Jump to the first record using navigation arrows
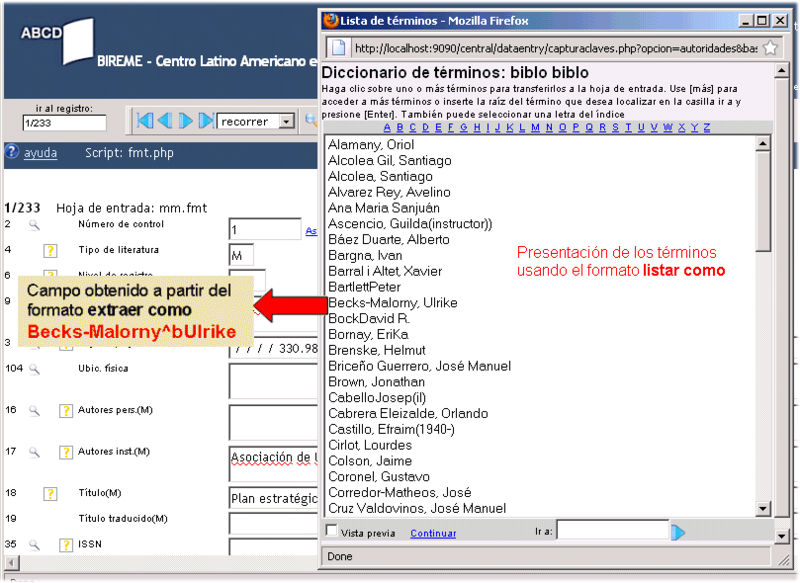800x583 pixels. point(143,120)
